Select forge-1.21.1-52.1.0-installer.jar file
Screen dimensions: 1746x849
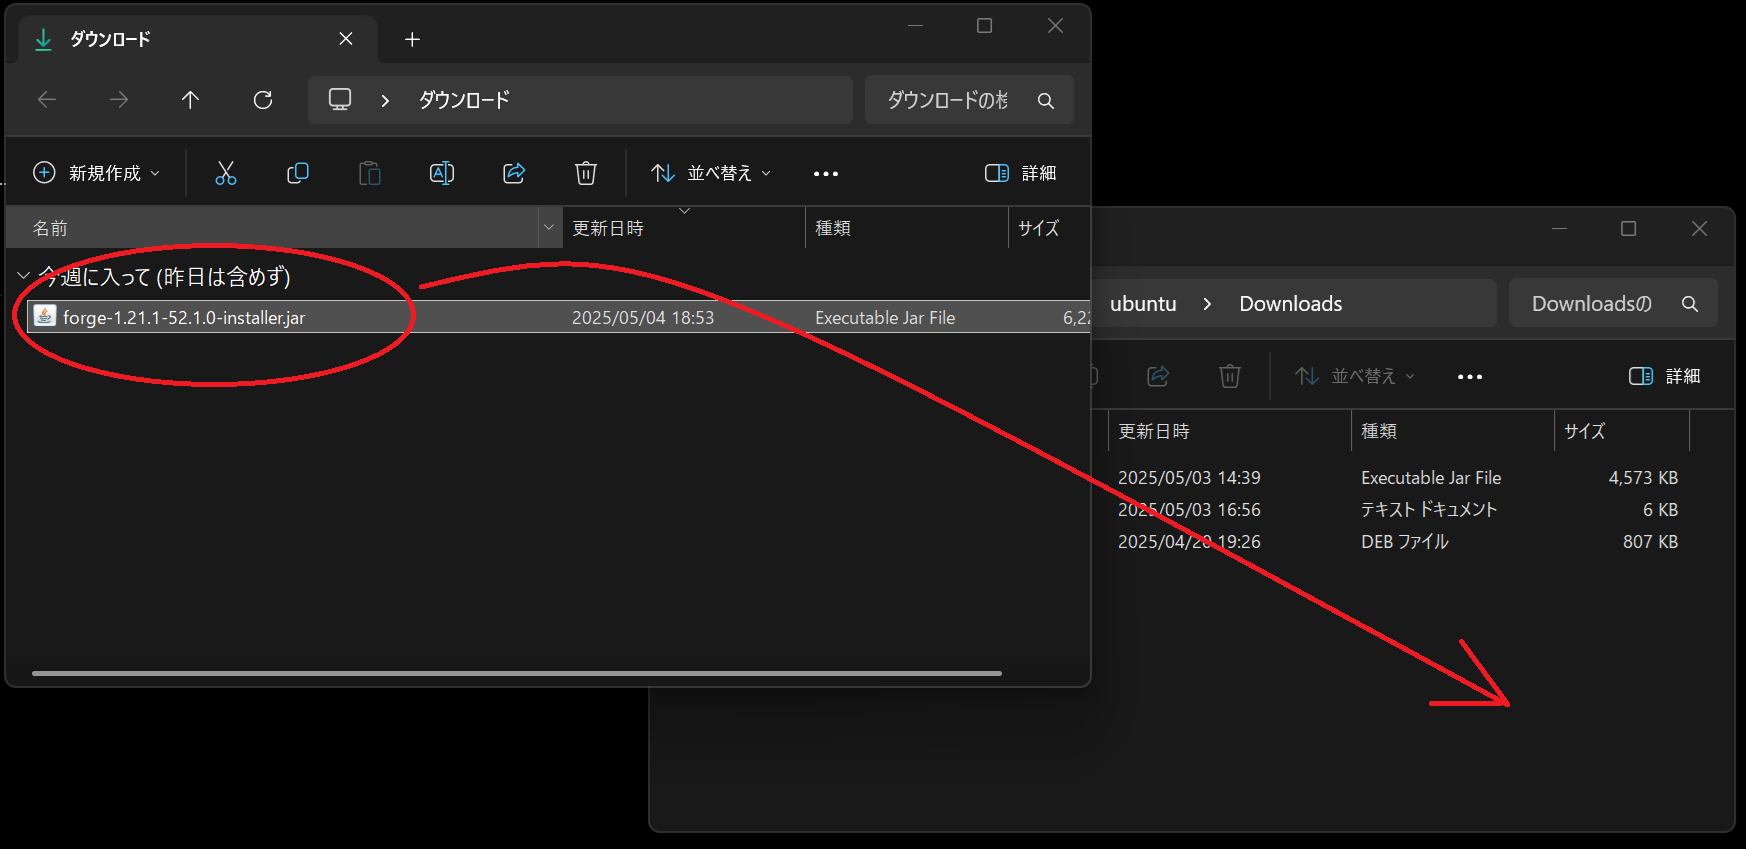(x=184, y=317)
